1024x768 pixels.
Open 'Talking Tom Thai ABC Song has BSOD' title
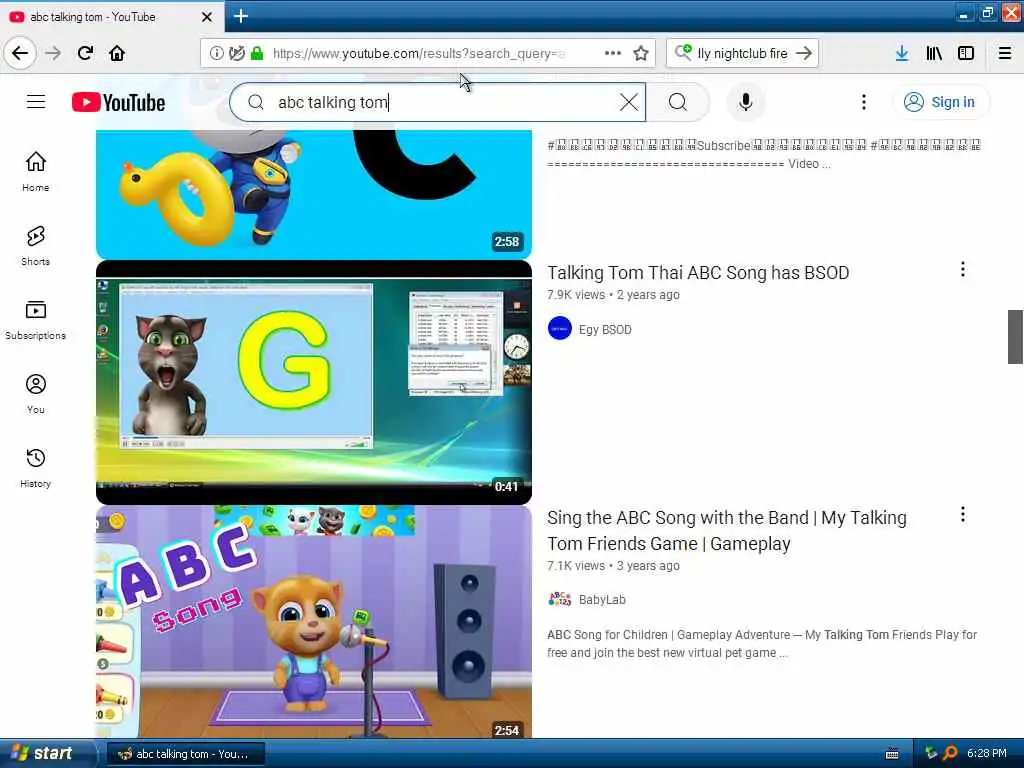click(x=698, y=272)
